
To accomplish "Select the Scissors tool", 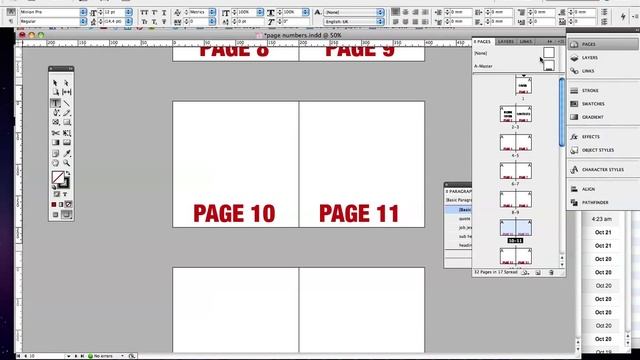I will 56,133.
